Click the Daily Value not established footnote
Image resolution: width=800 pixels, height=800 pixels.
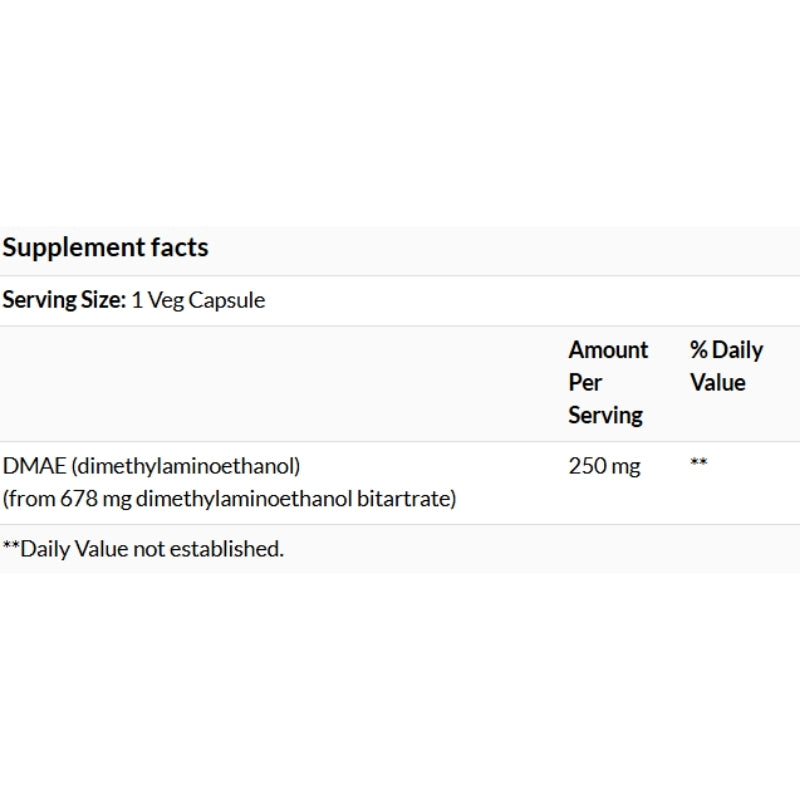coord(143,549)
